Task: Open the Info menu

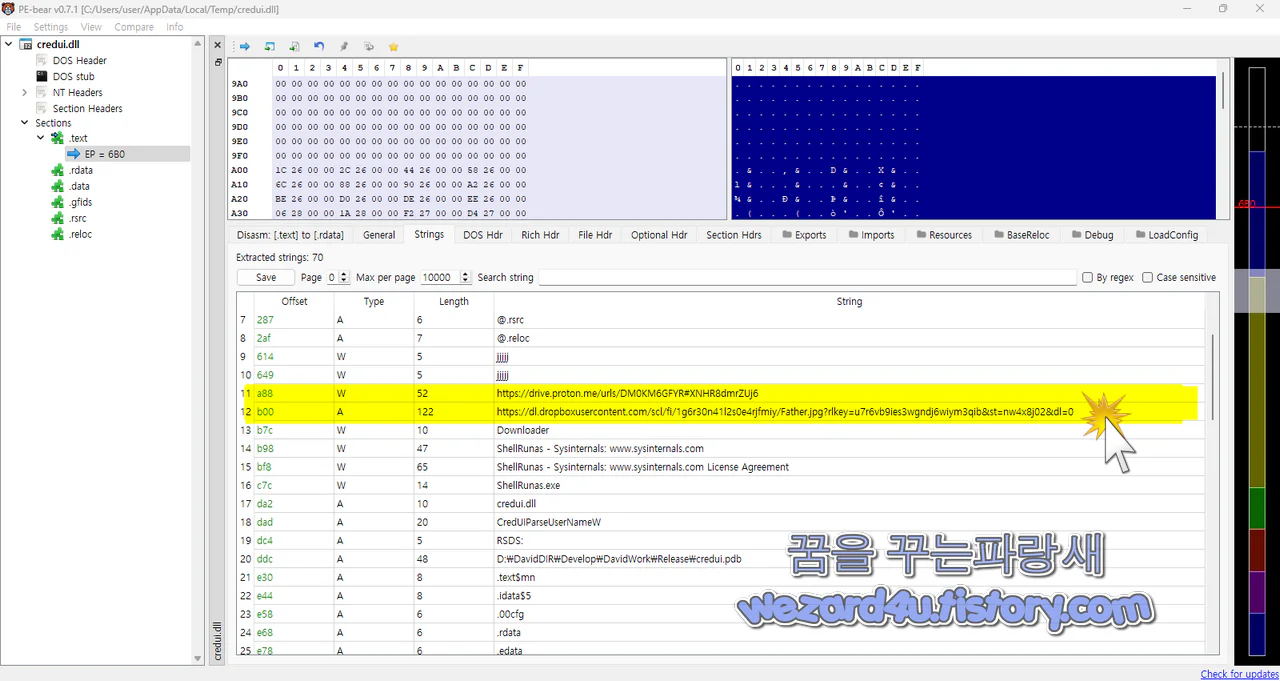Action: click(175, 27)
